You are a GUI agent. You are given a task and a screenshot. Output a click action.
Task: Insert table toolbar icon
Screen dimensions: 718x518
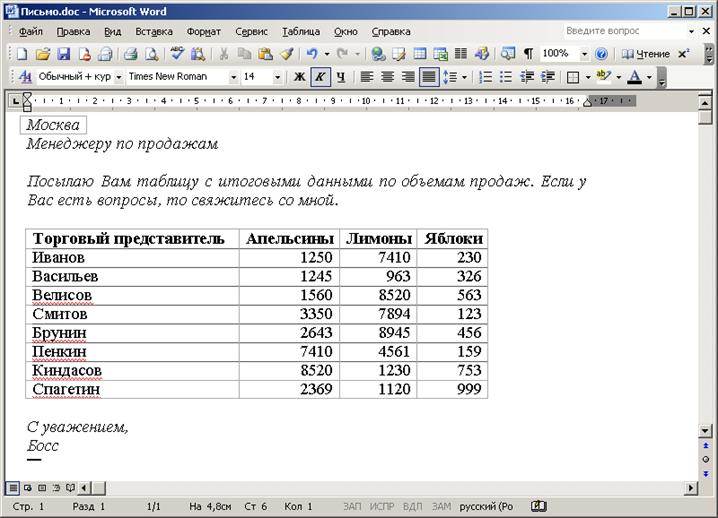point(419,54)
